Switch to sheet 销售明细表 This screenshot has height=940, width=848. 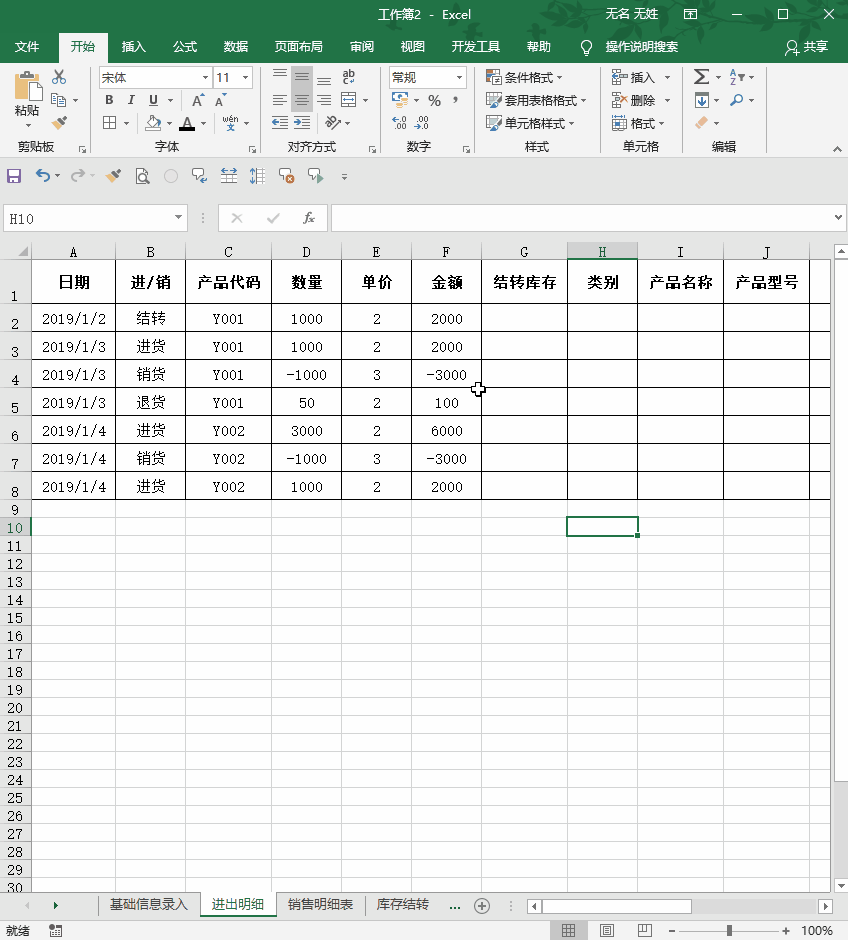click(321, 905)
